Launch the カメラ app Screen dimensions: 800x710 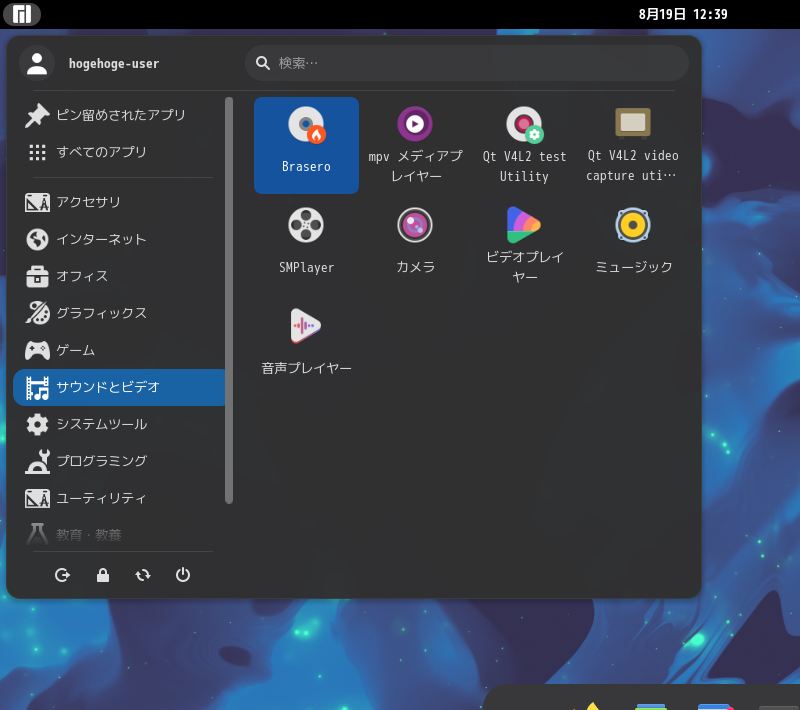coord(415,246)
